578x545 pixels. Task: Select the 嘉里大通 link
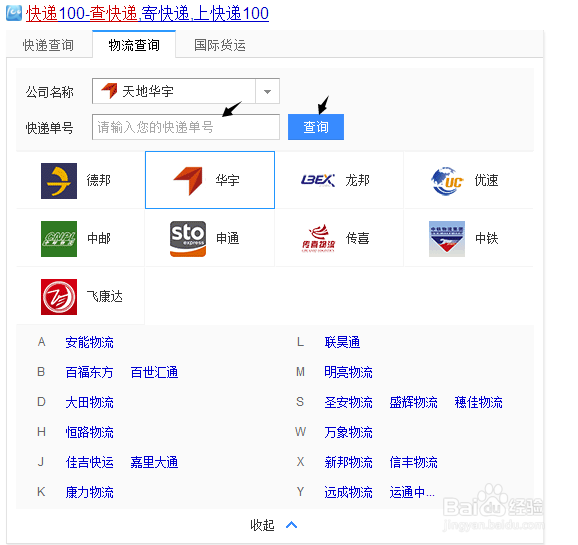[x=154, y=462]
